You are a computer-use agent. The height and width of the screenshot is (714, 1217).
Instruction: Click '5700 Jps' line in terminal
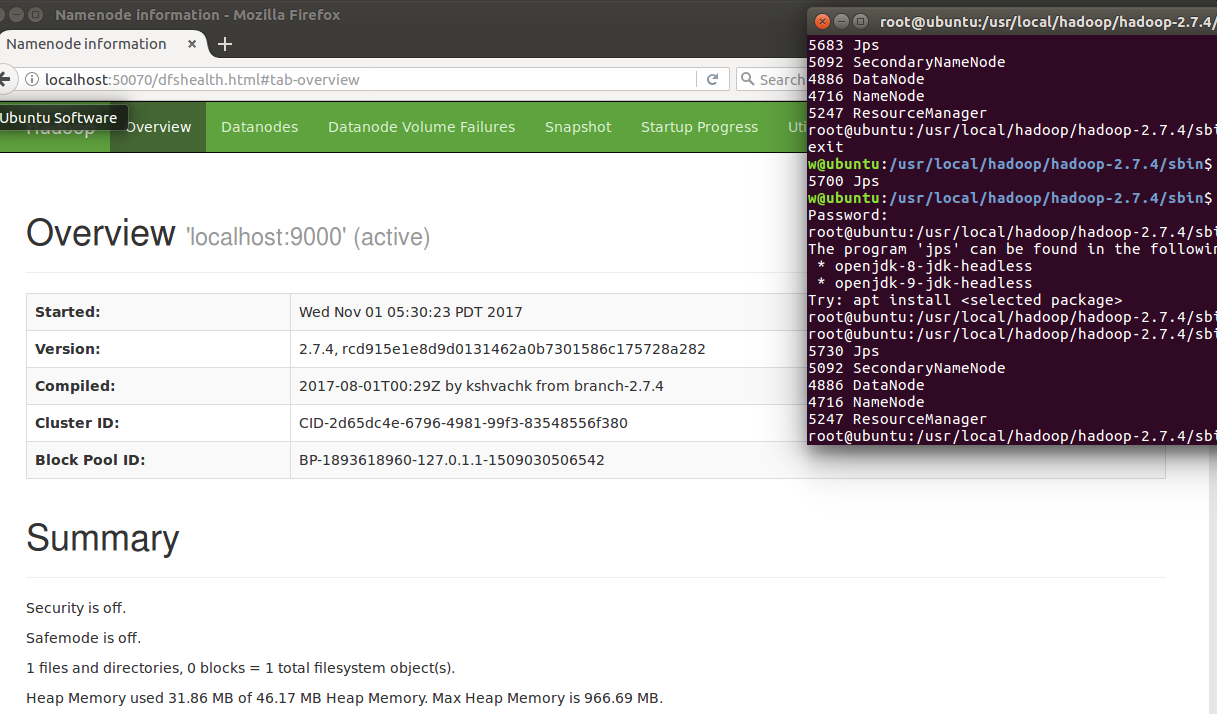844,181
